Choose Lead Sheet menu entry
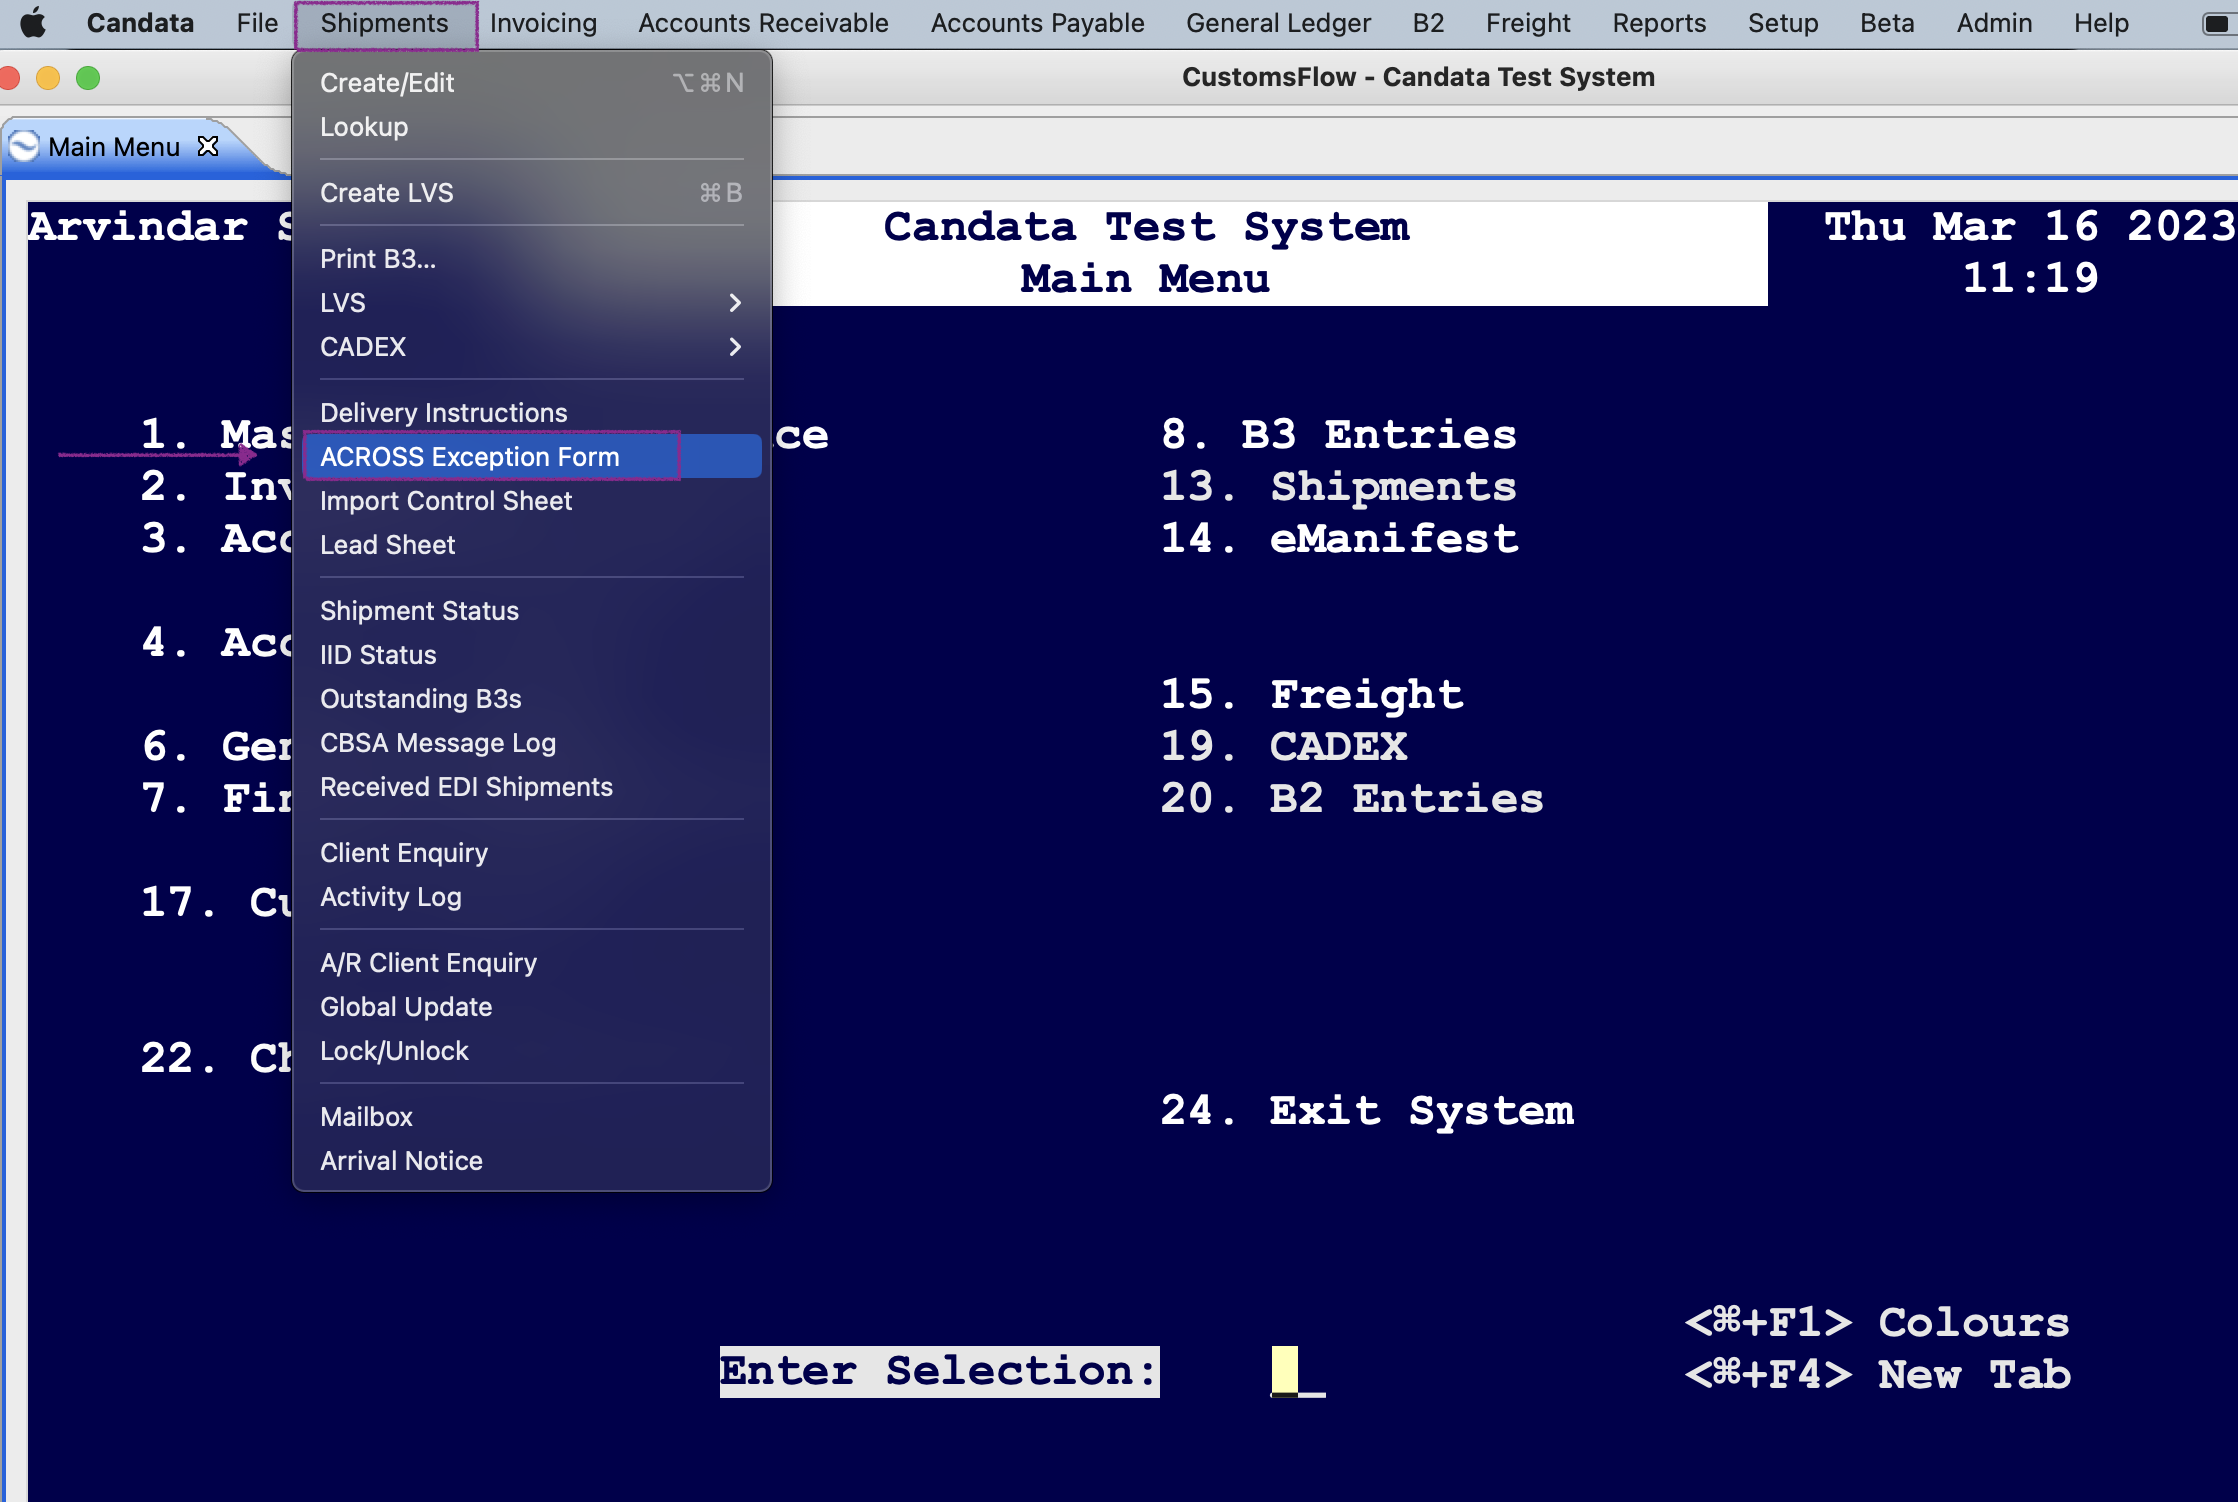The height and width of the screenshot is (1502, 2238). pyautogui.click(x=531, y=544)
